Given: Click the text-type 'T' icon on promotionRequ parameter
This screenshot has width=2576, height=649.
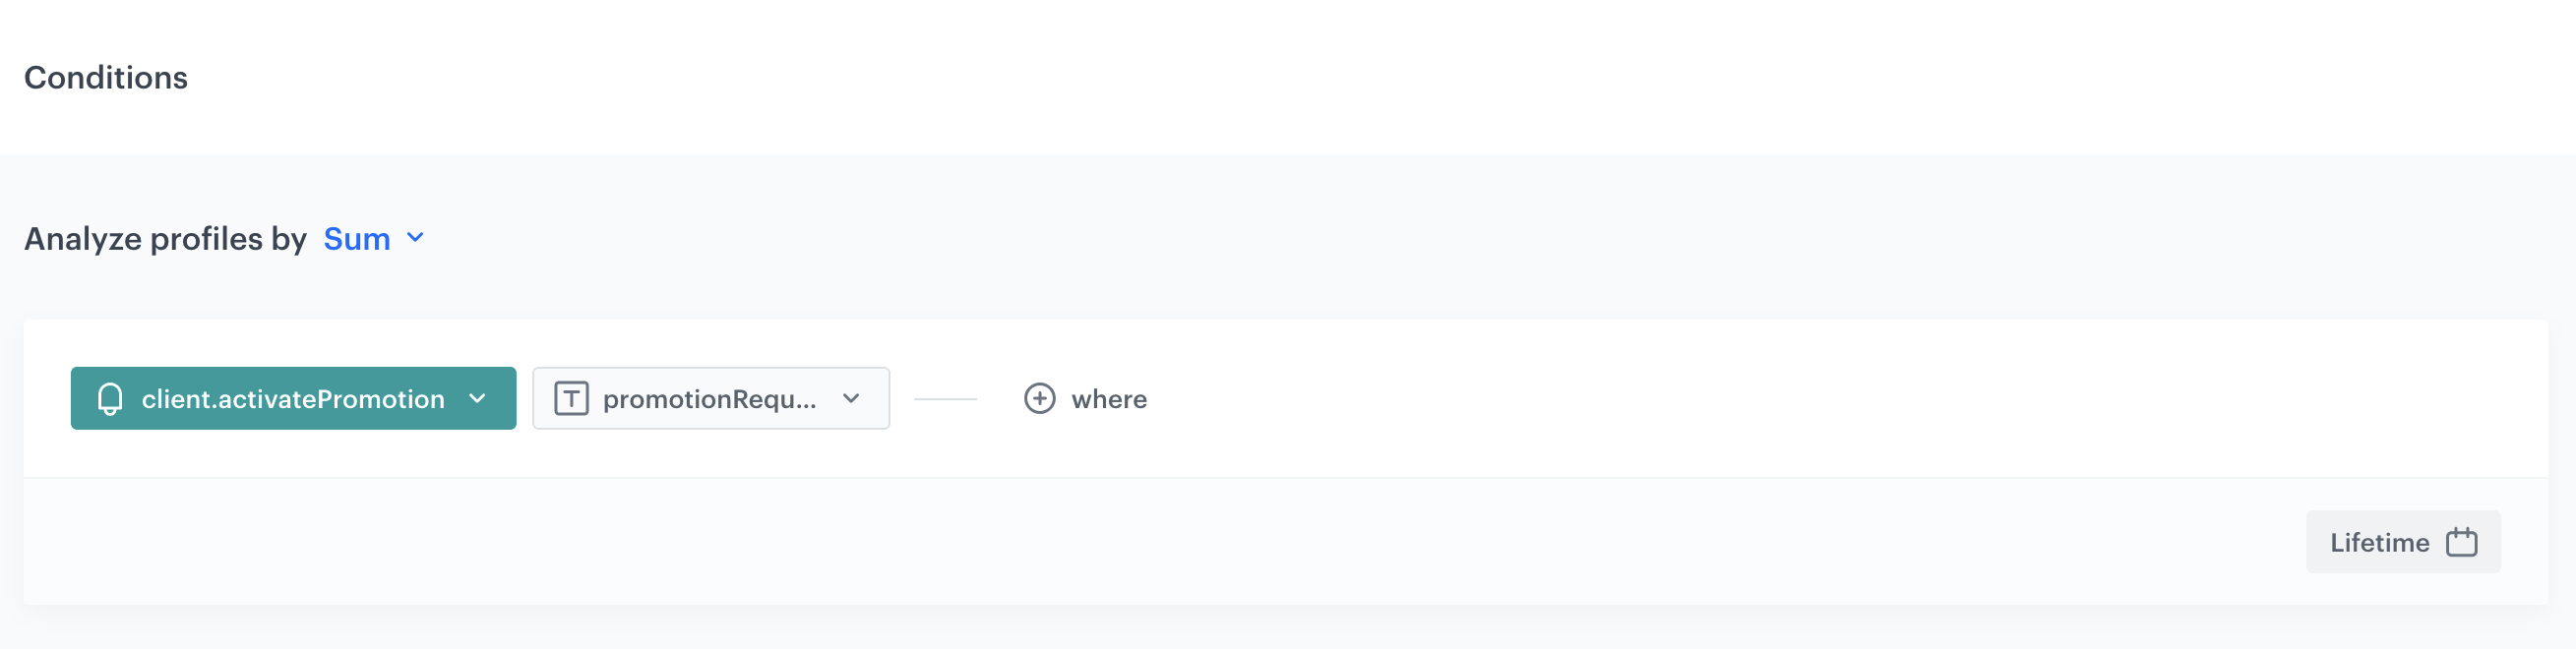Looking at the screenshot, I should [570, 398].
